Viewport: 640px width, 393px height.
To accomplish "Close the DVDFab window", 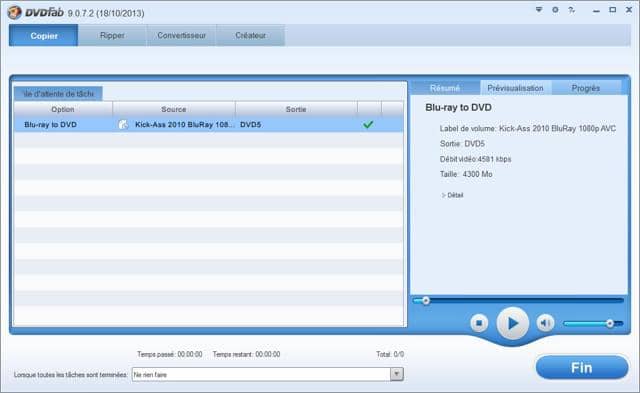I will tap(629, 10).
